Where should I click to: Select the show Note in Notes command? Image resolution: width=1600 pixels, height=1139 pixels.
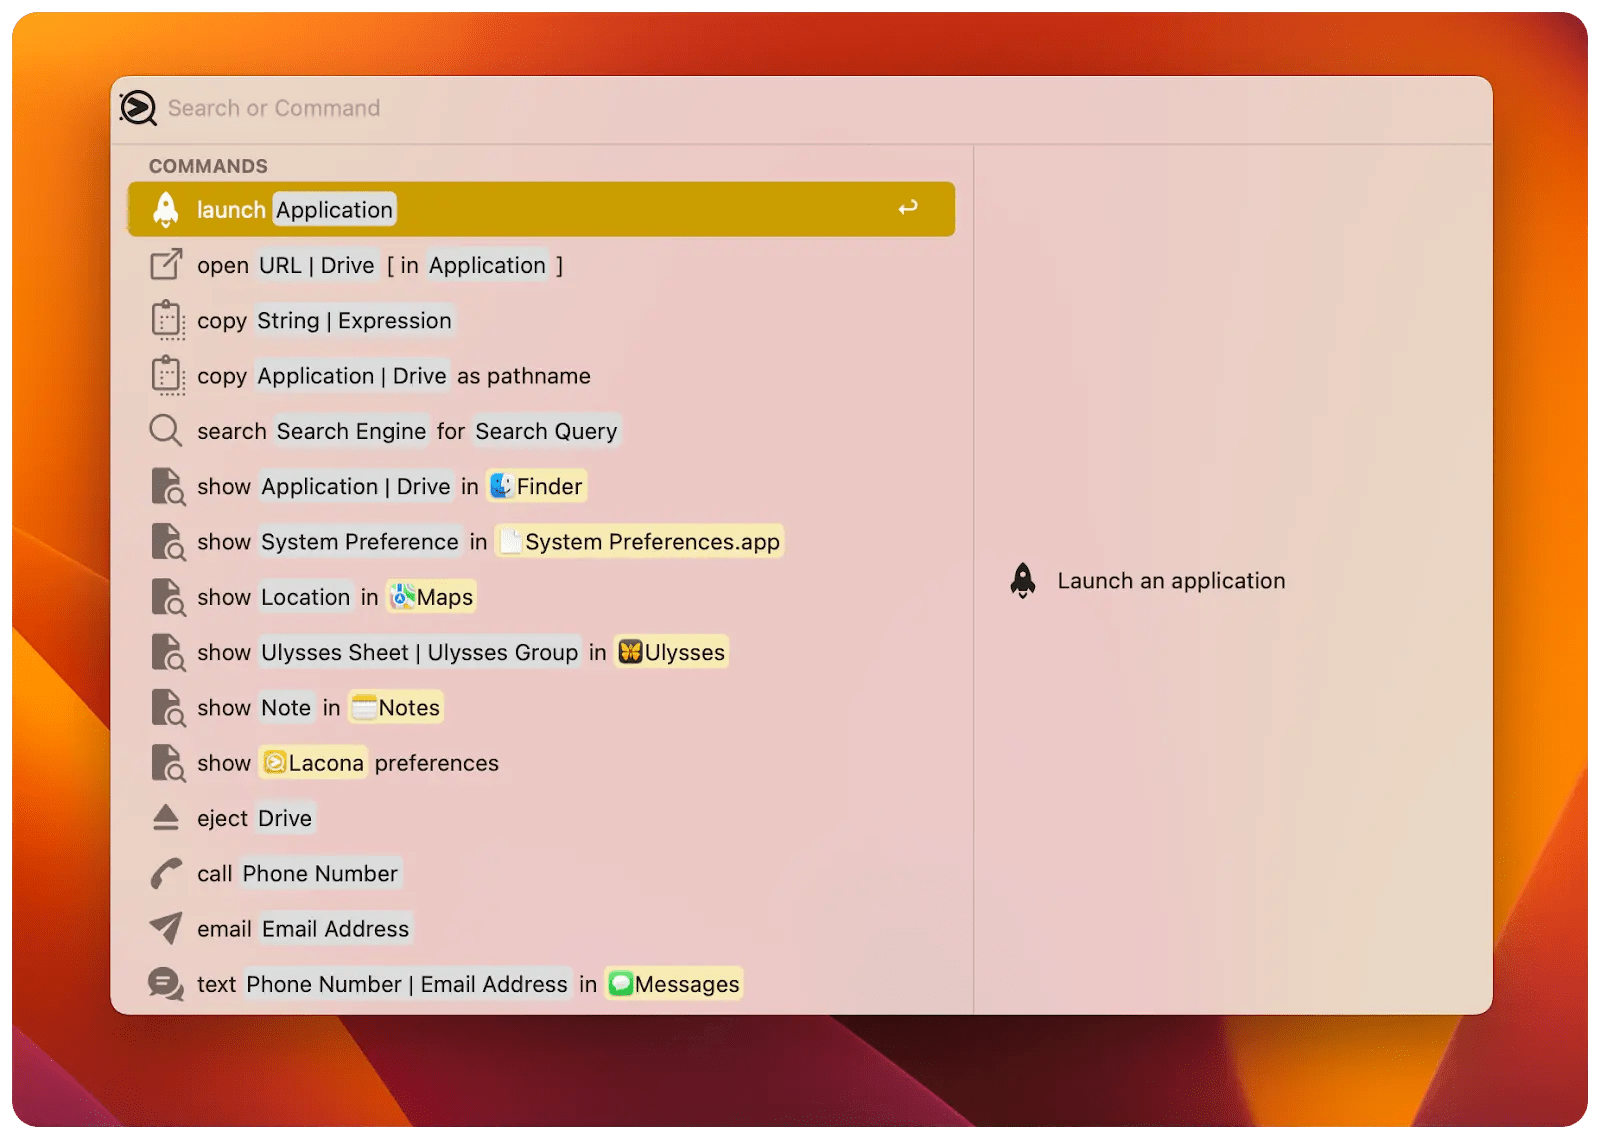point(300,707)
